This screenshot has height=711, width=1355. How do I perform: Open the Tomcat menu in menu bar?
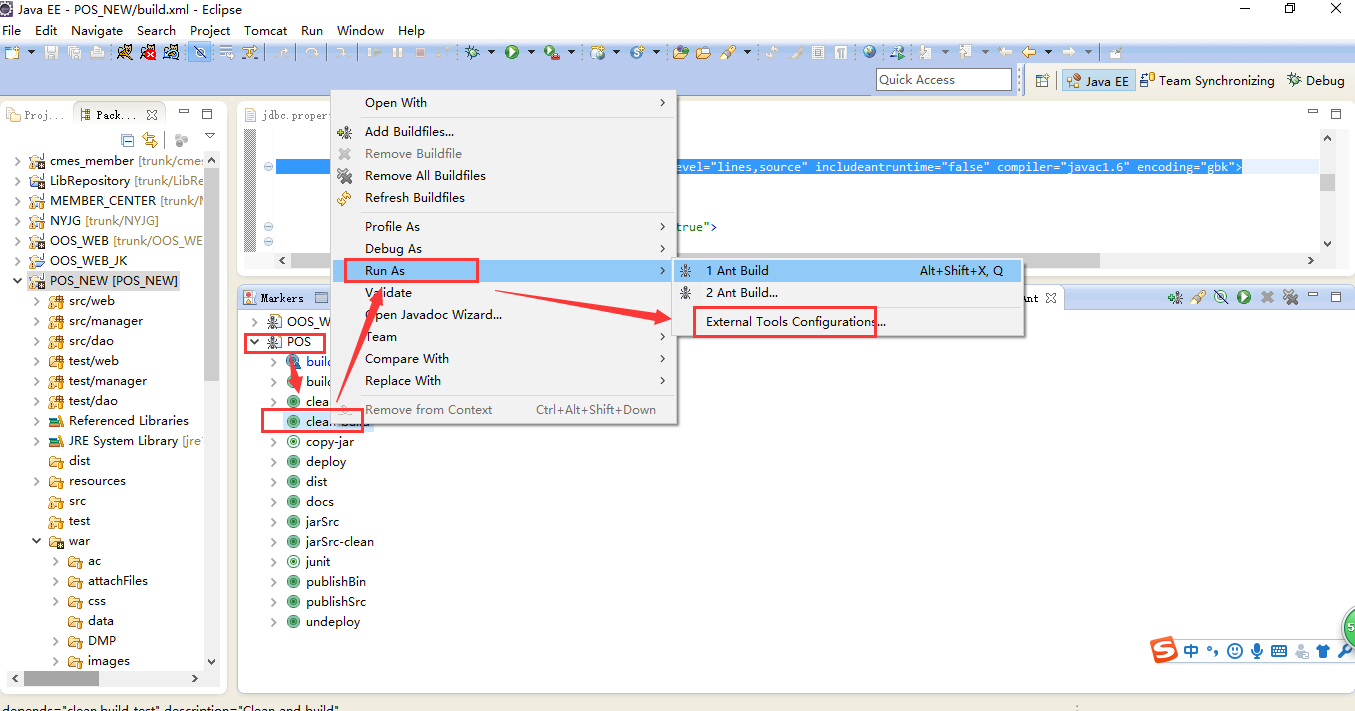[x=265, y=31]
